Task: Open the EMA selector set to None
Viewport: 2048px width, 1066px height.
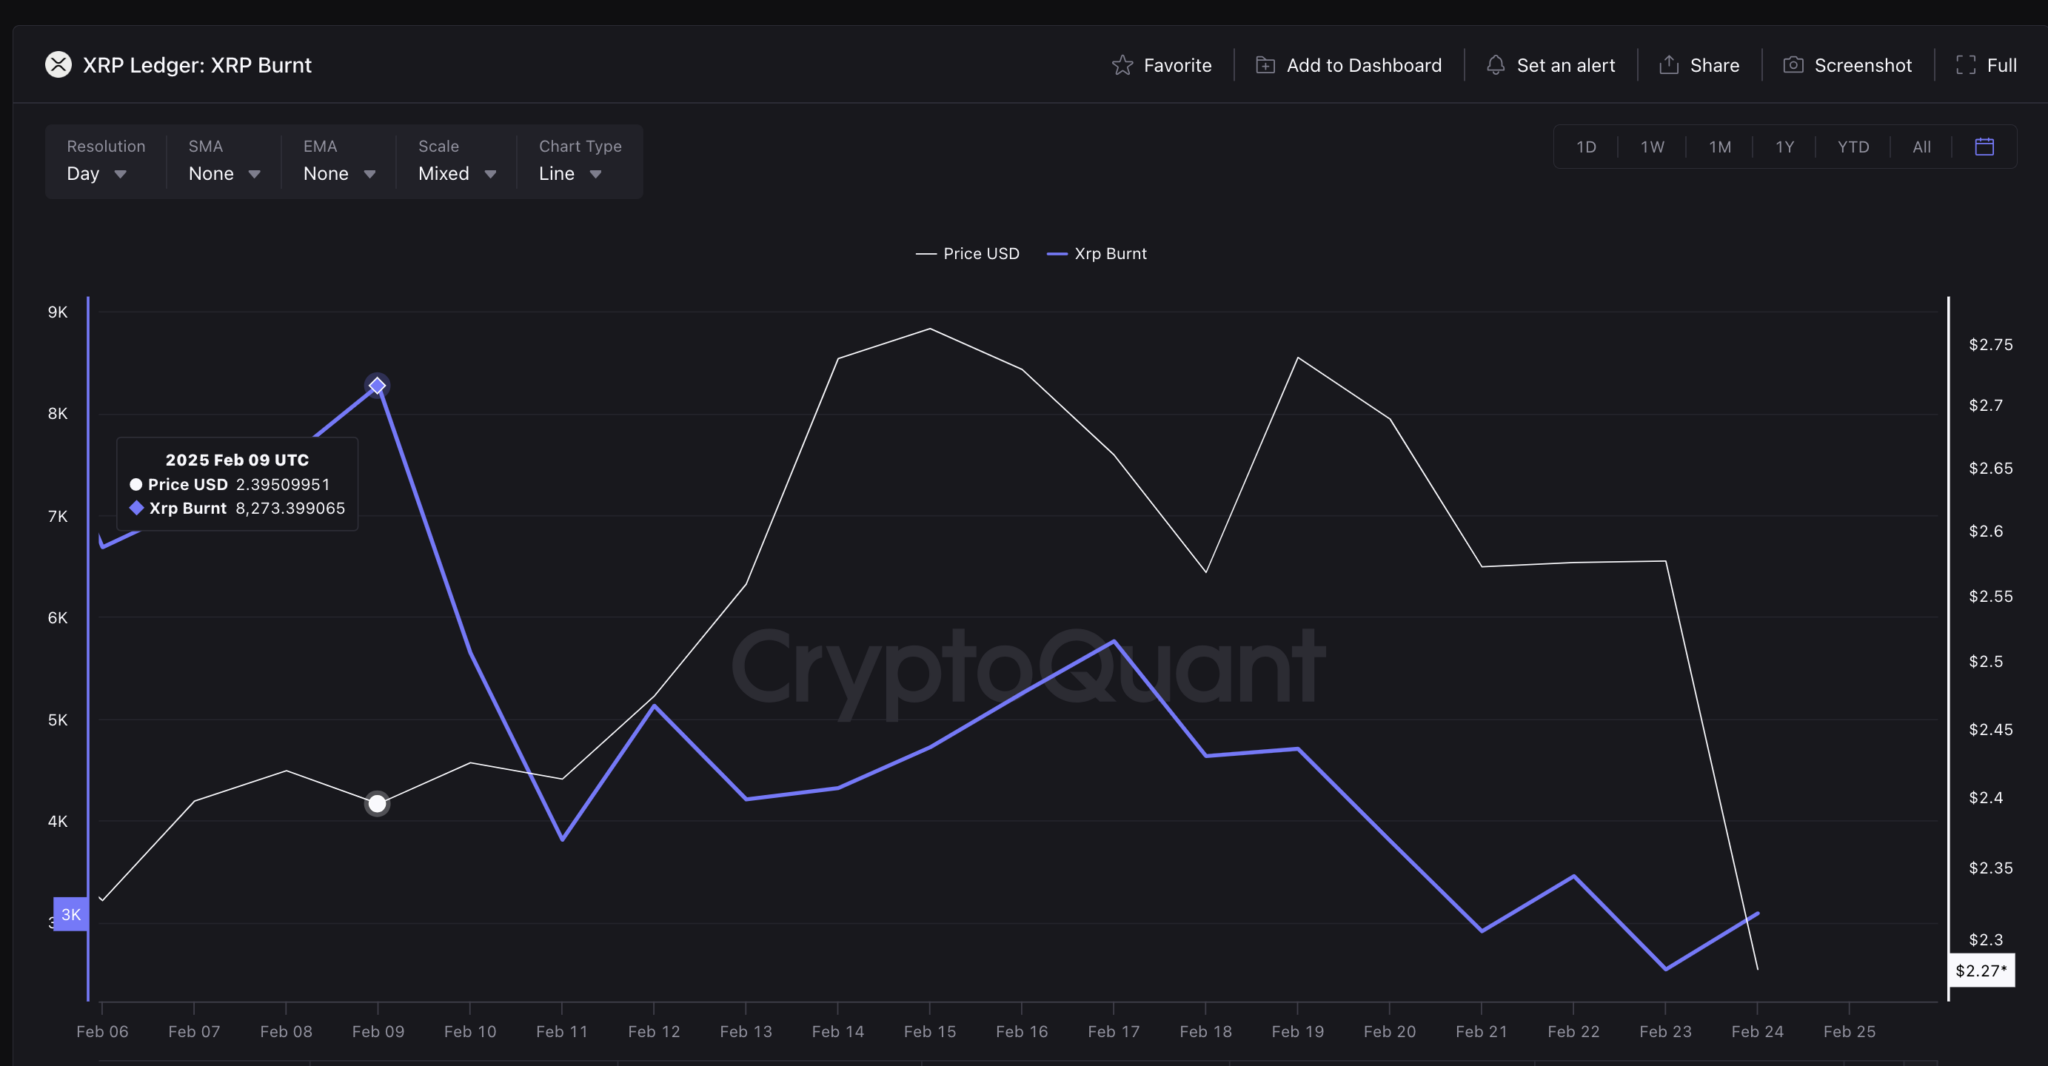Action: pyautogui.click(x=337, y=172)
